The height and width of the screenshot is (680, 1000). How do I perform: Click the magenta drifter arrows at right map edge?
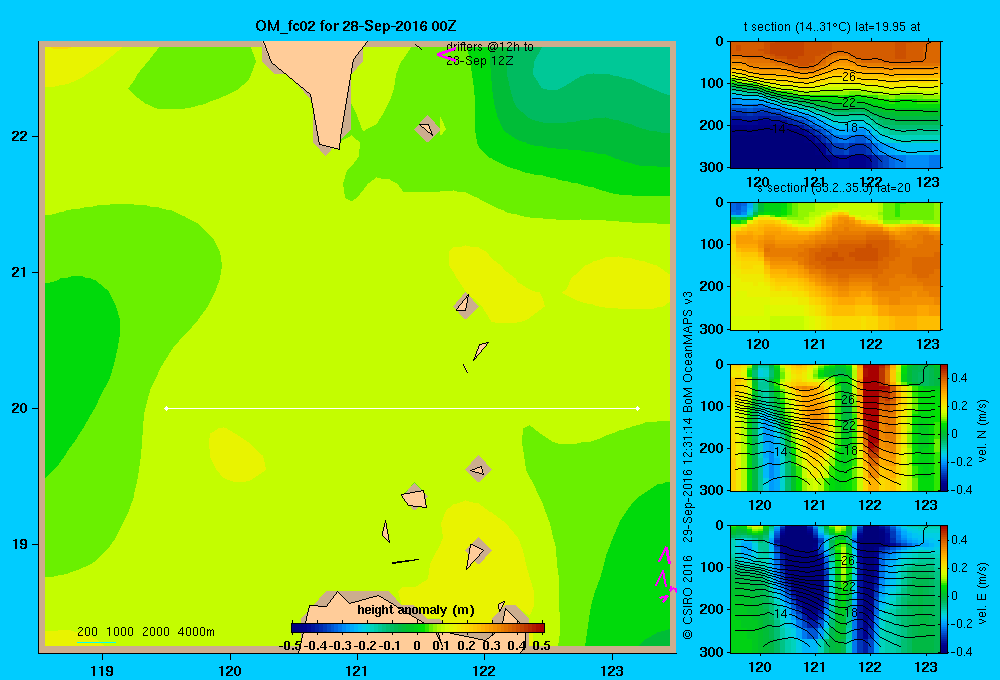[x=666, y=574]
